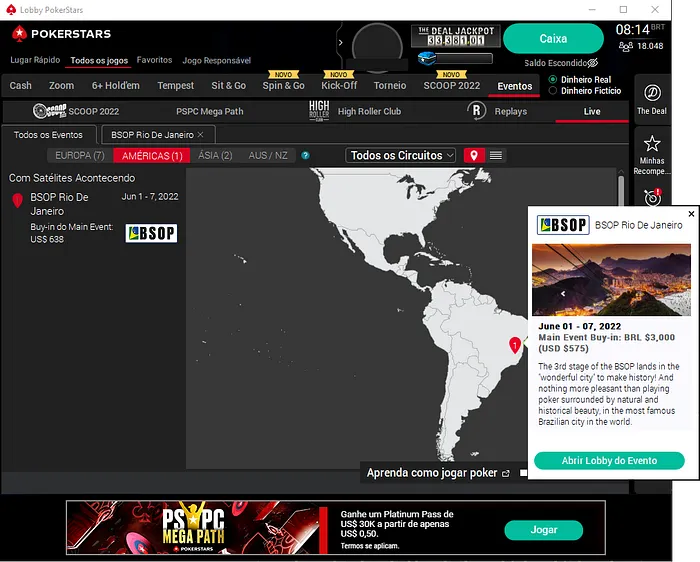Click previous arrow on Rio photo
This screenshot has width=700, height=562.
coord(563,293)
